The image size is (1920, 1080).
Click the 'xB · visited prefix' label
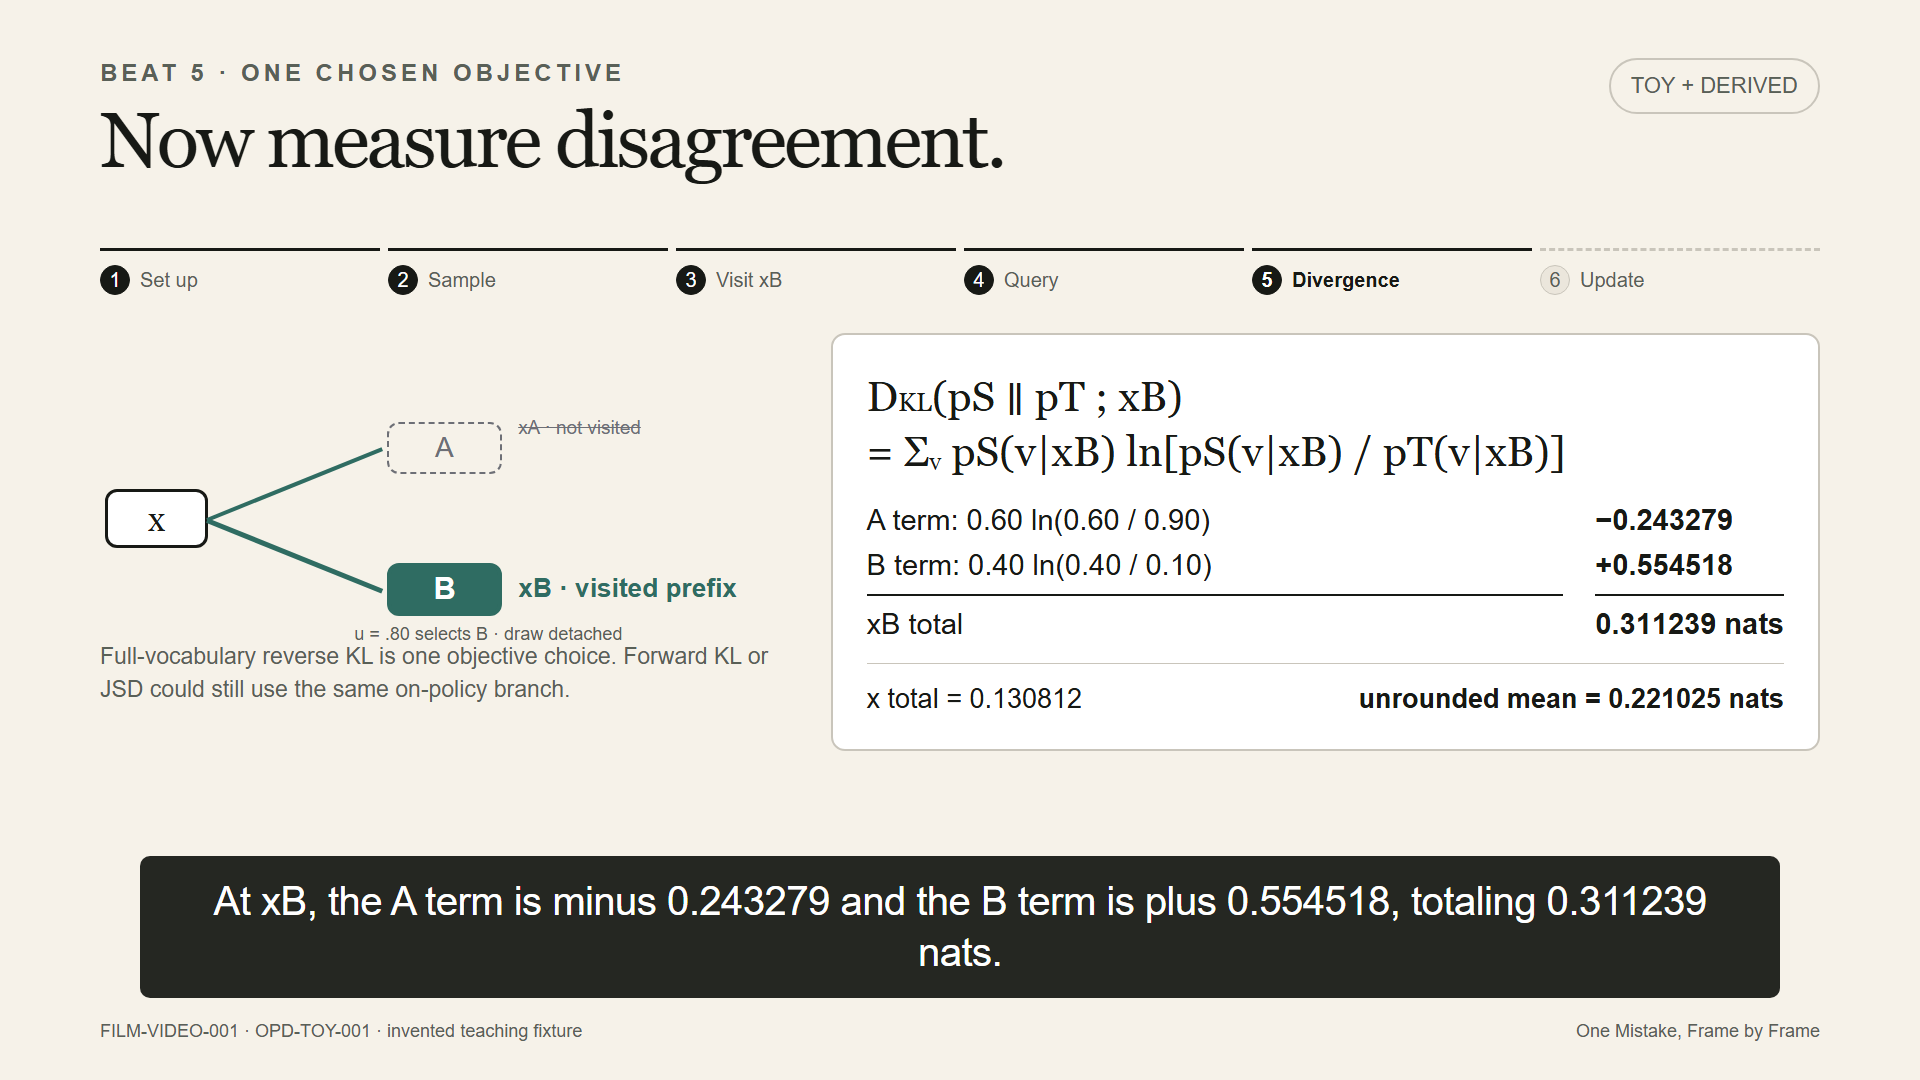(627, 588)
